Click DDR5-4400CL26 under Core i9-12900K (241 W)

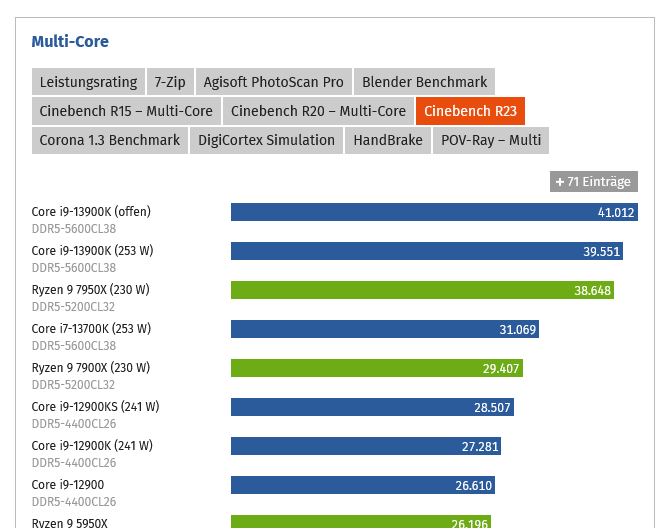[x=74, y=463]
